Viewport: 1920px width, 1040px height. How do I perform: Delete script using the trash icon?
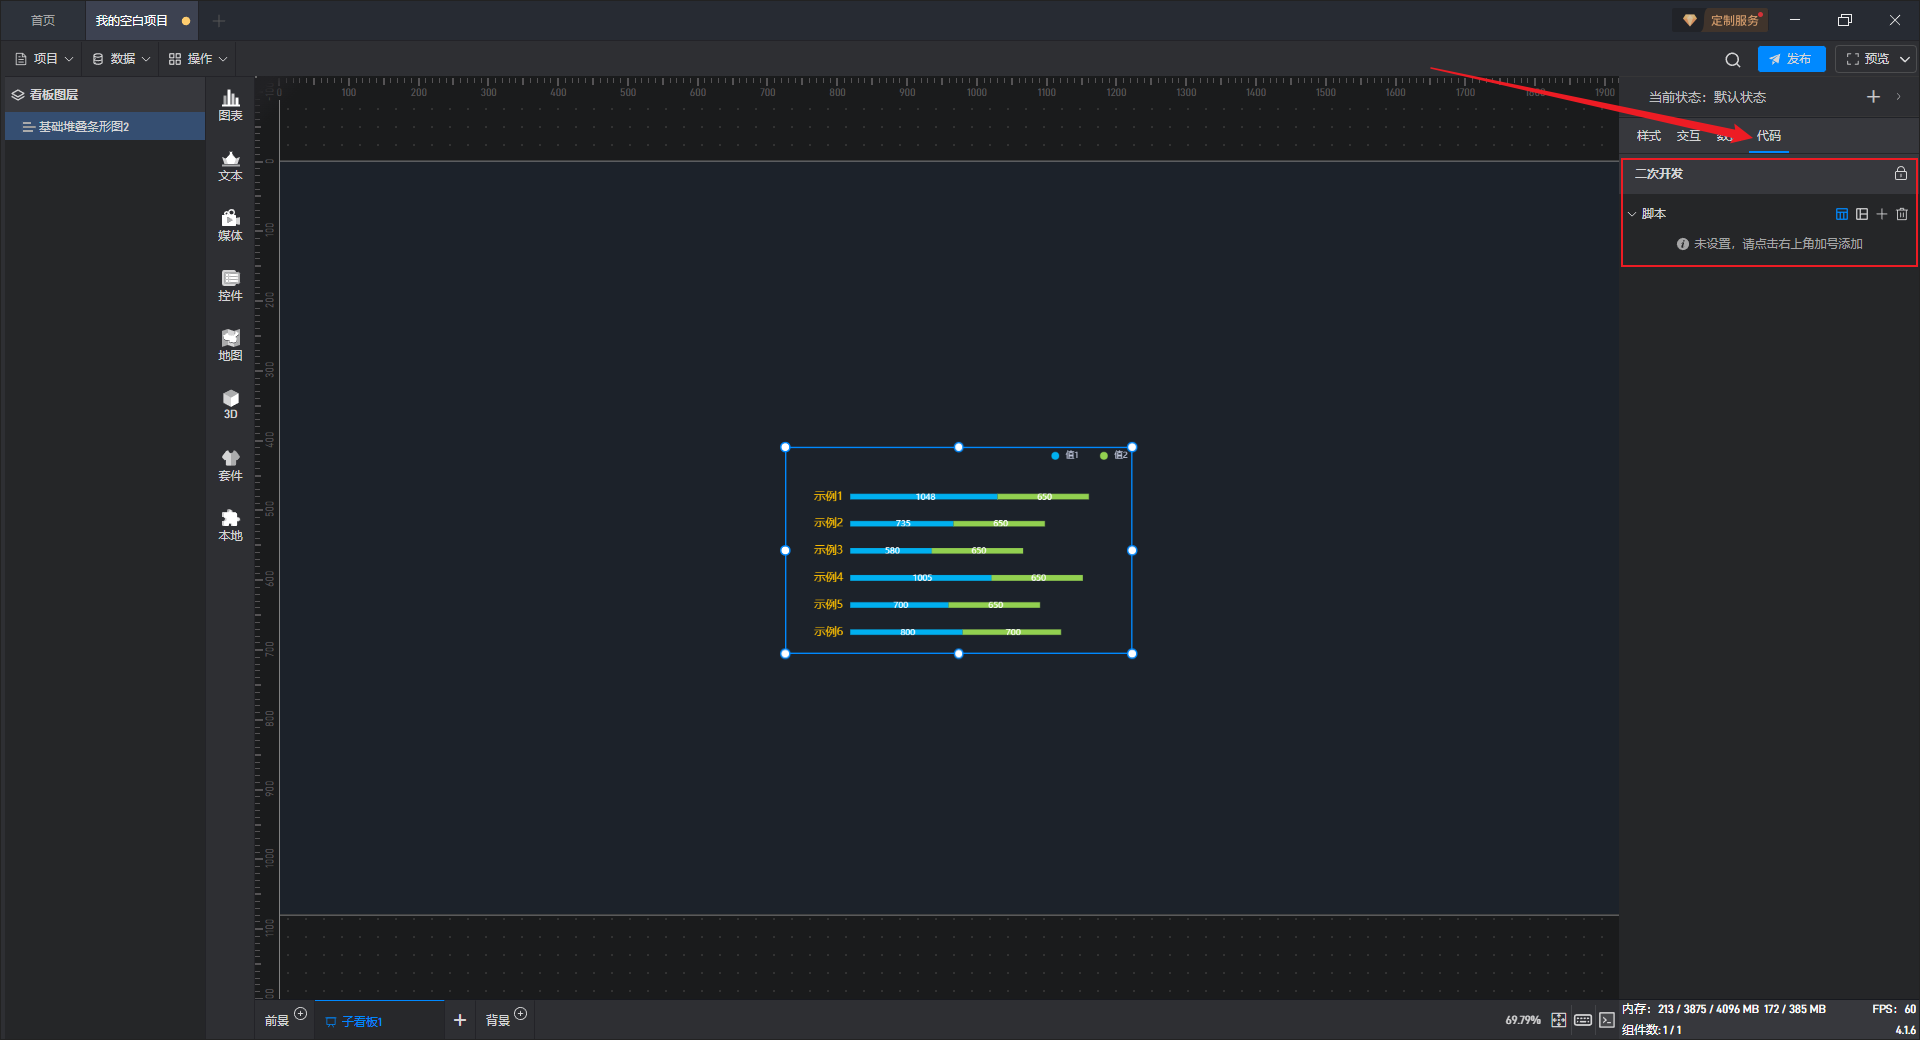pos(1902,214)
